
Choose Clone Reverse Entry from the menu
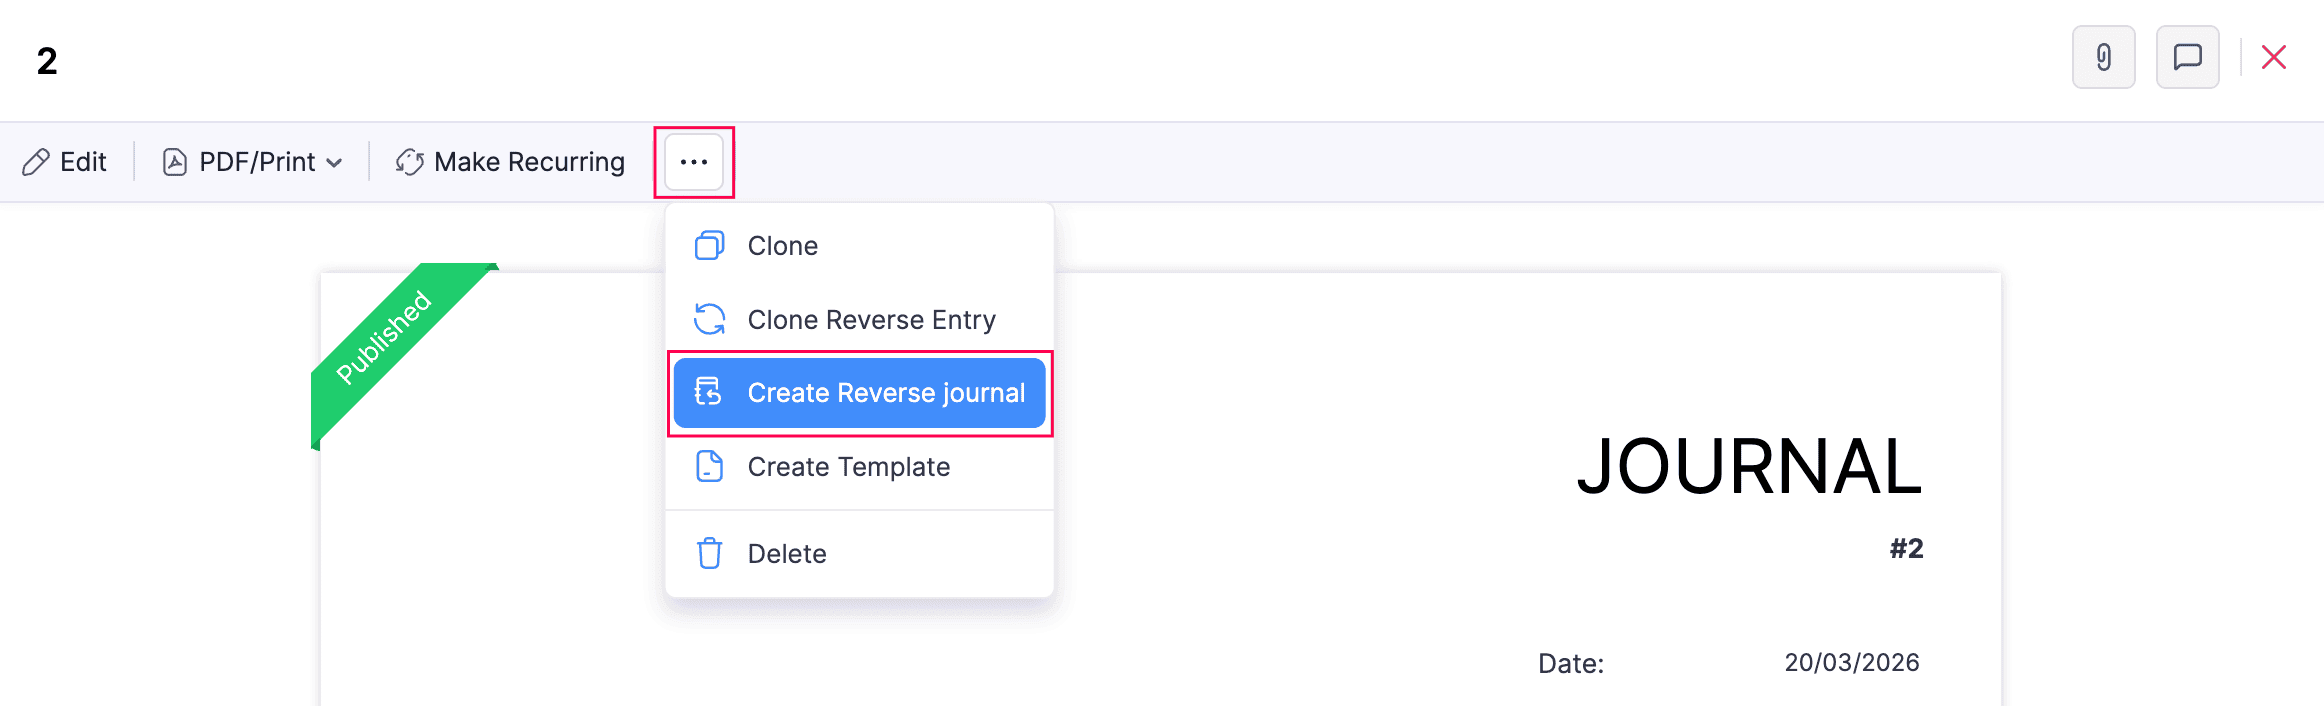pos(871,319)
